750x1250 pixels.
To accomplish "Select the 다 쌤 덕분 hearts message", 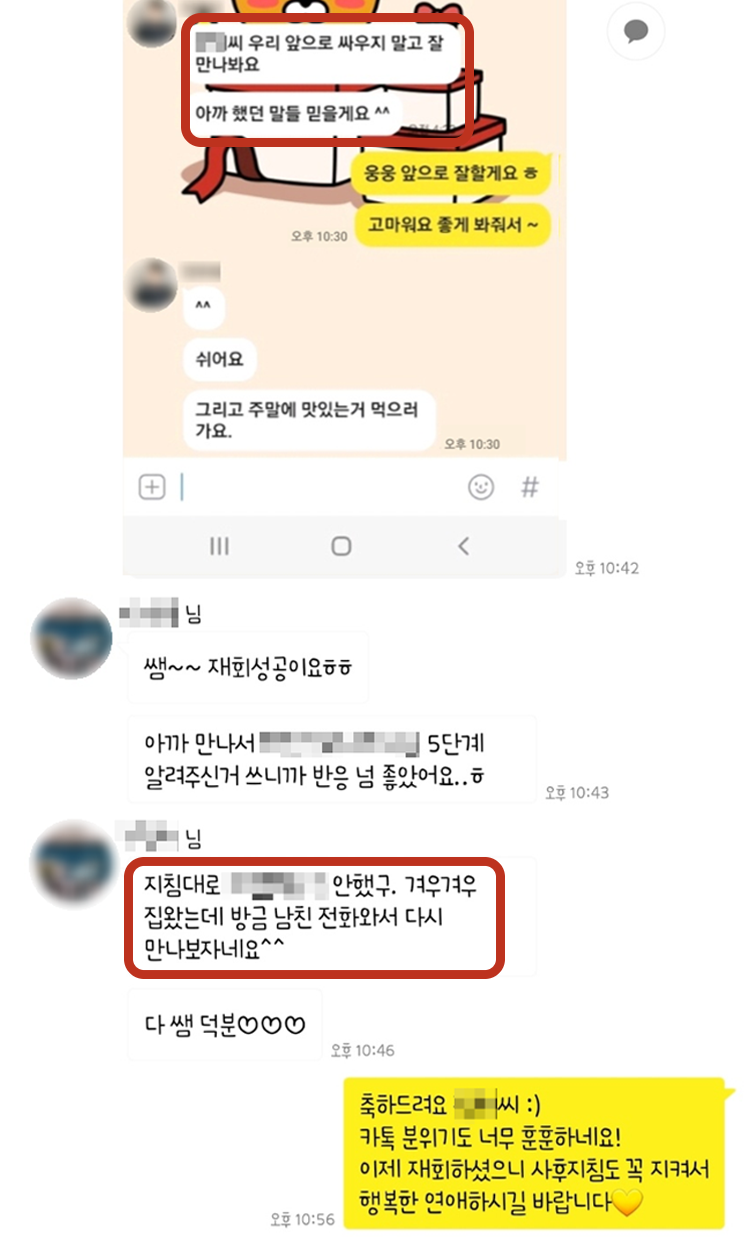I will (x=225, y=1025).
